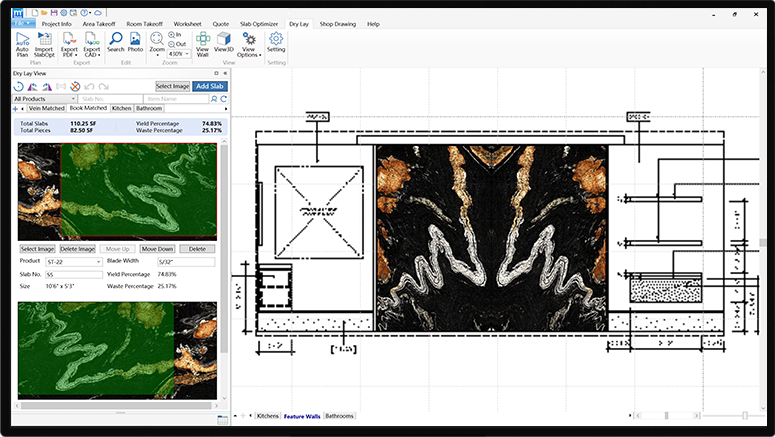Adjust the zoom slider in status bar
The width and height of the screenshot is (775, 437).
pos(744,415)
